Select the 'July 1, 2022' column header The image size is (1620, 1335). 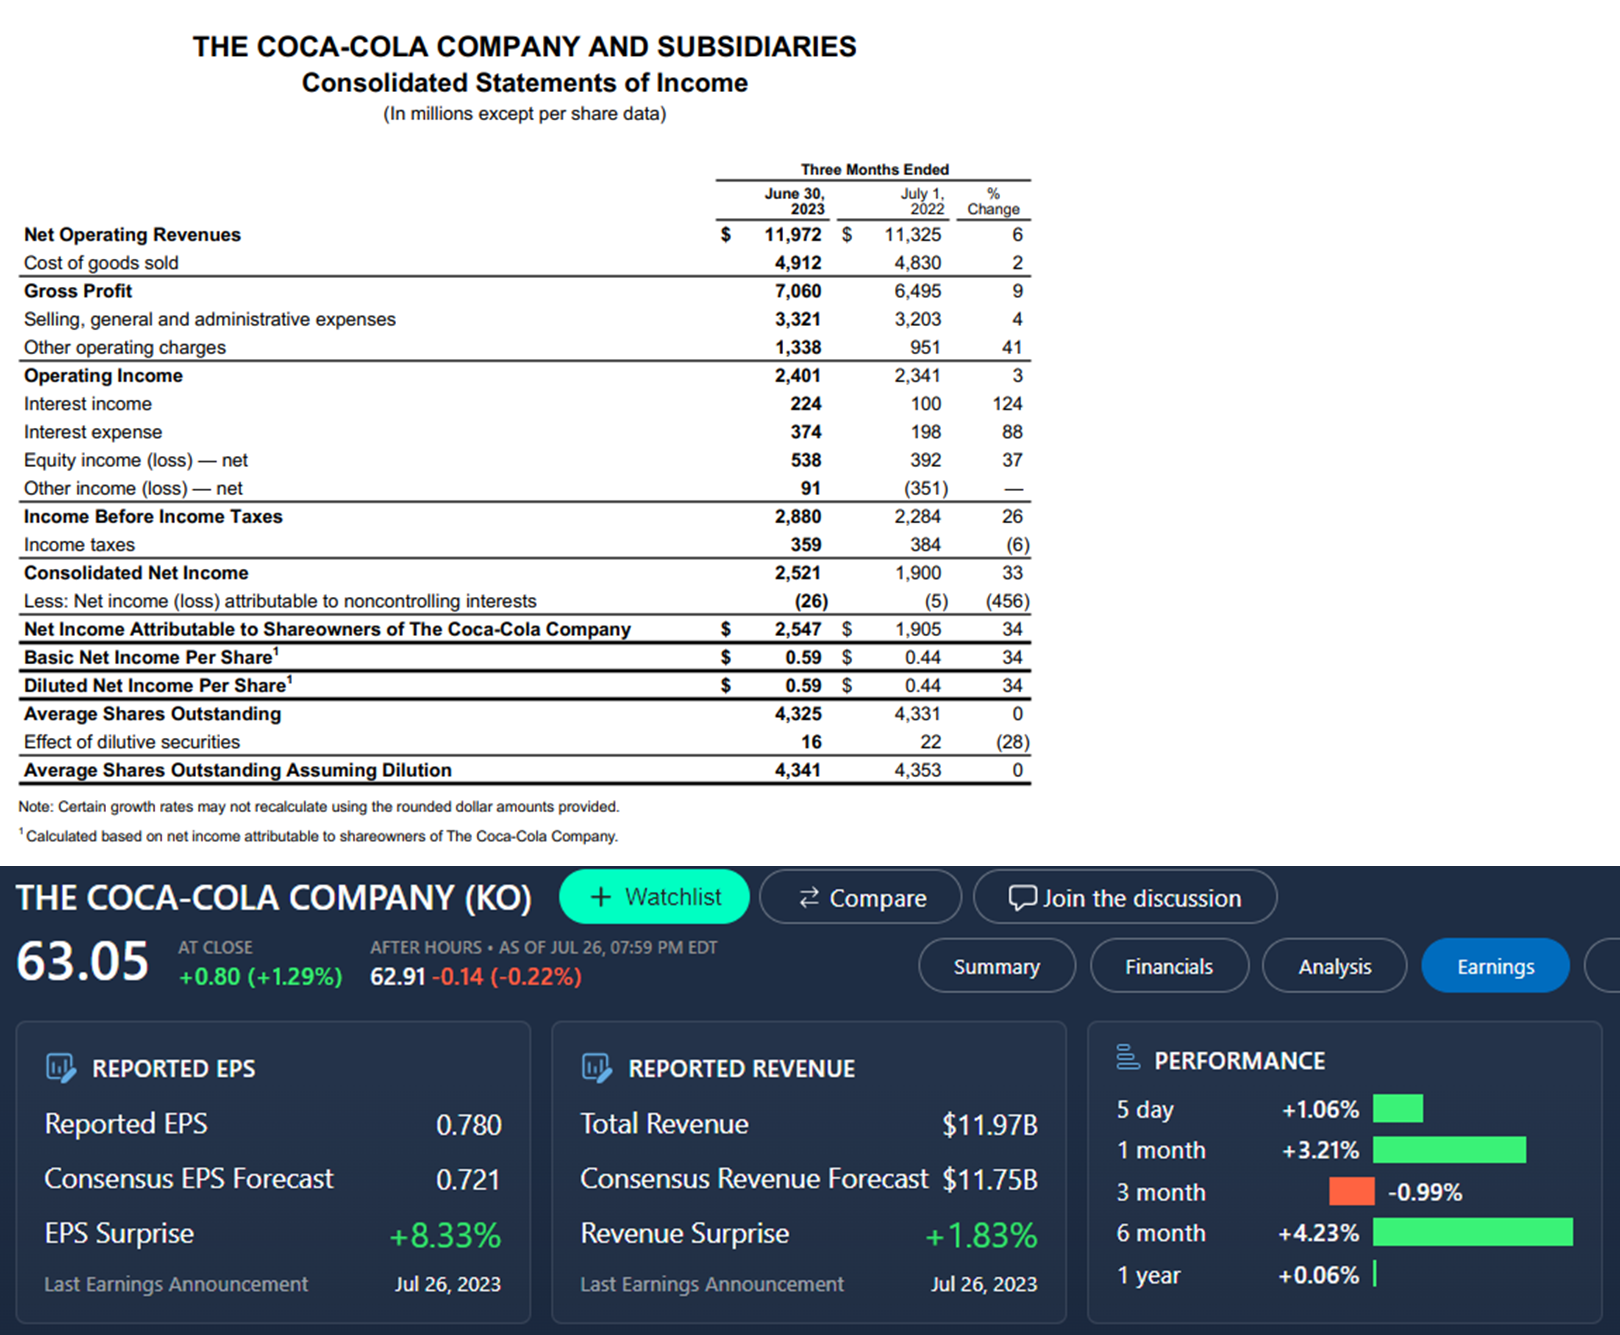pyautogui.click(x=922, y=201)
